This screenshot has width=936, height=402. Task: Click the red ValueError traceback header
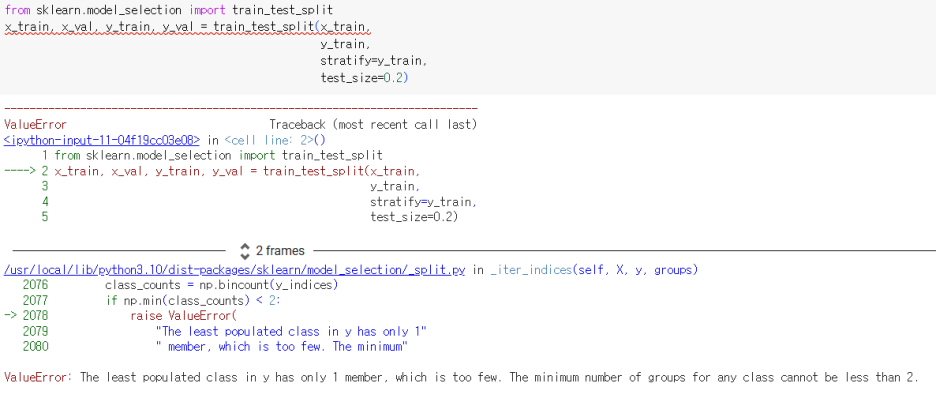[35, 124]
